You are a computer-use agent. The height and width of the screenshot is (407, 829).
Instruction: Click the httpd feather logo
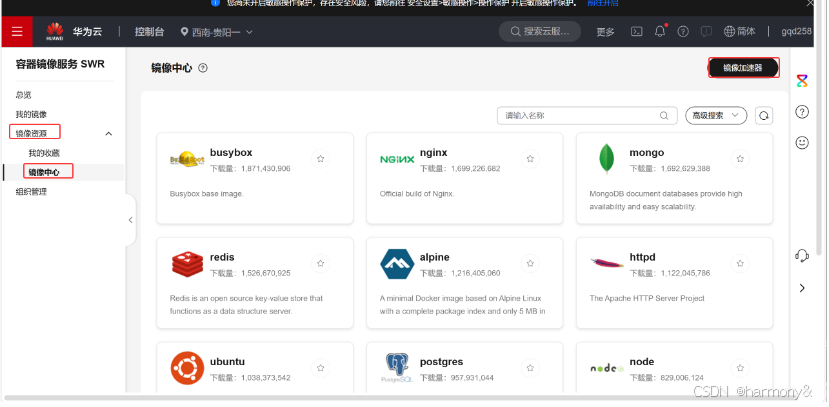(606, 262)
